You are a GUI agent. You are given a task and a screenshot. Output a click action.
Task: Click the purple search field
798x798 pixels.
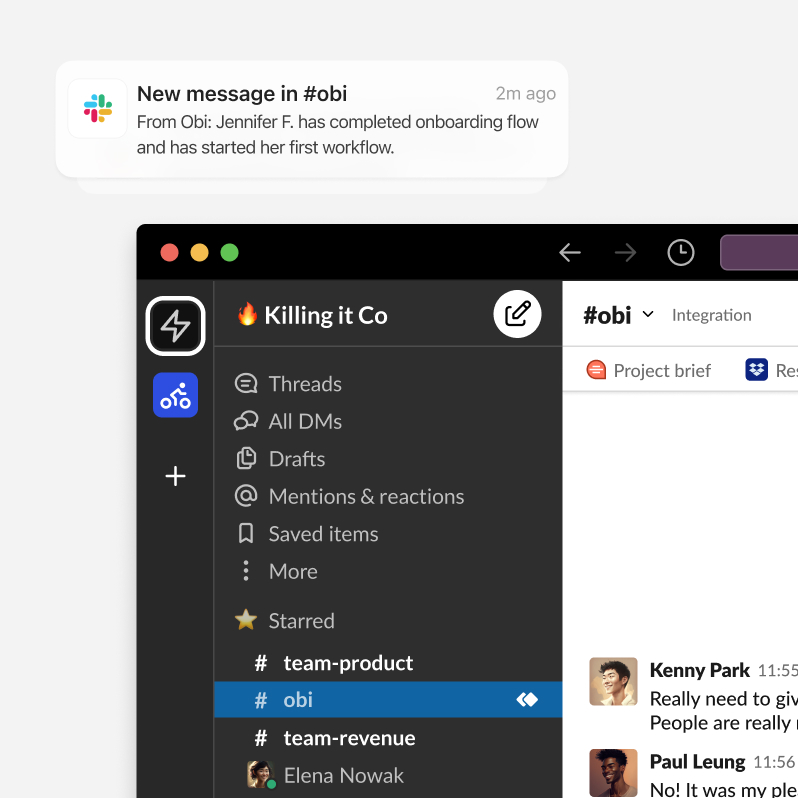(x=759, y=252)
